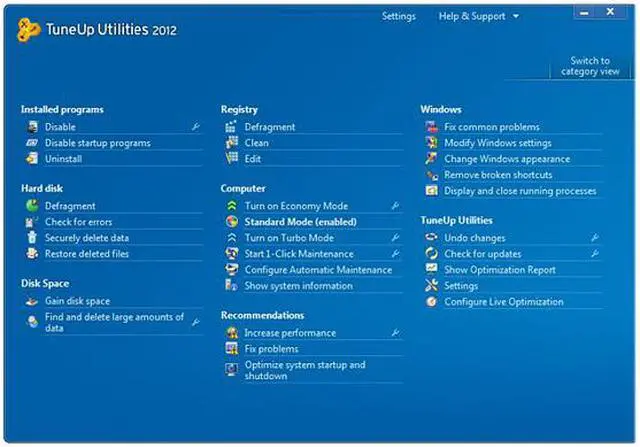Click the Change Windows appearance icon
This screenshot has width=640, height=447.
pos(431,158)
